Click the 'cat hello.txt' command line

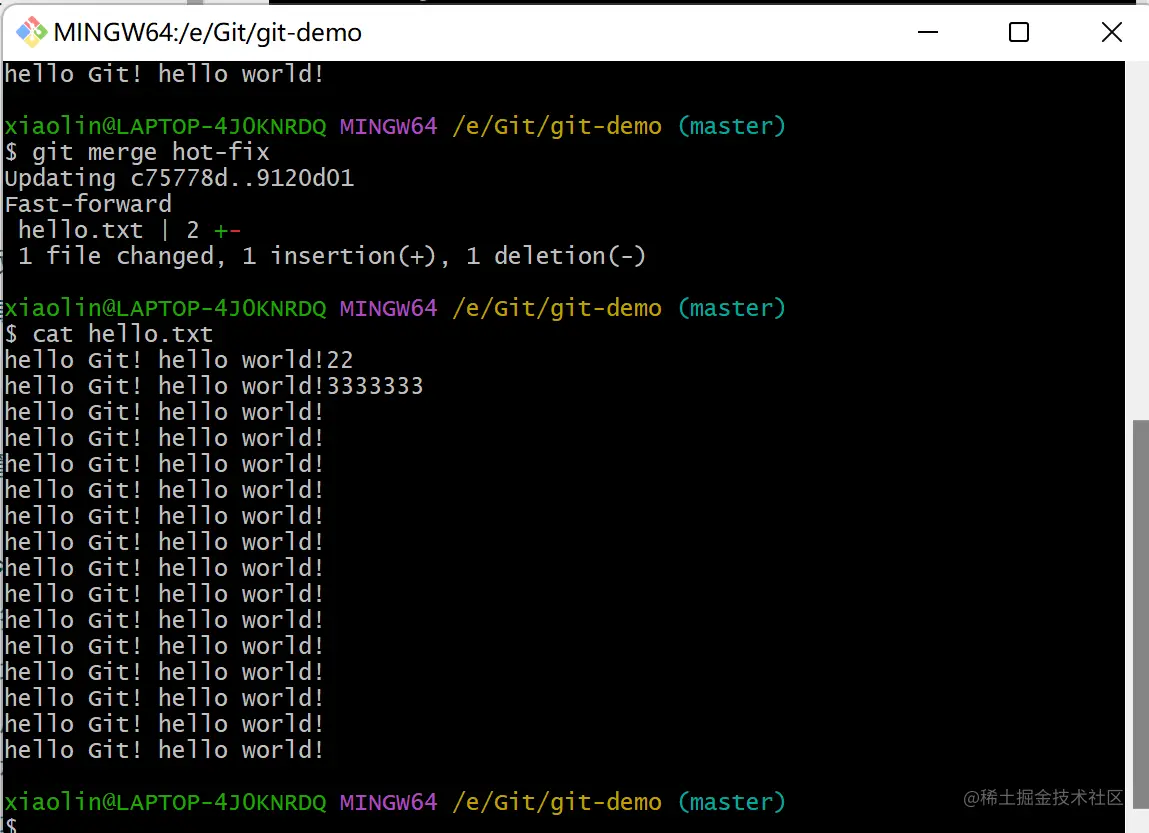pyautogui.click(x=109, y=334)
